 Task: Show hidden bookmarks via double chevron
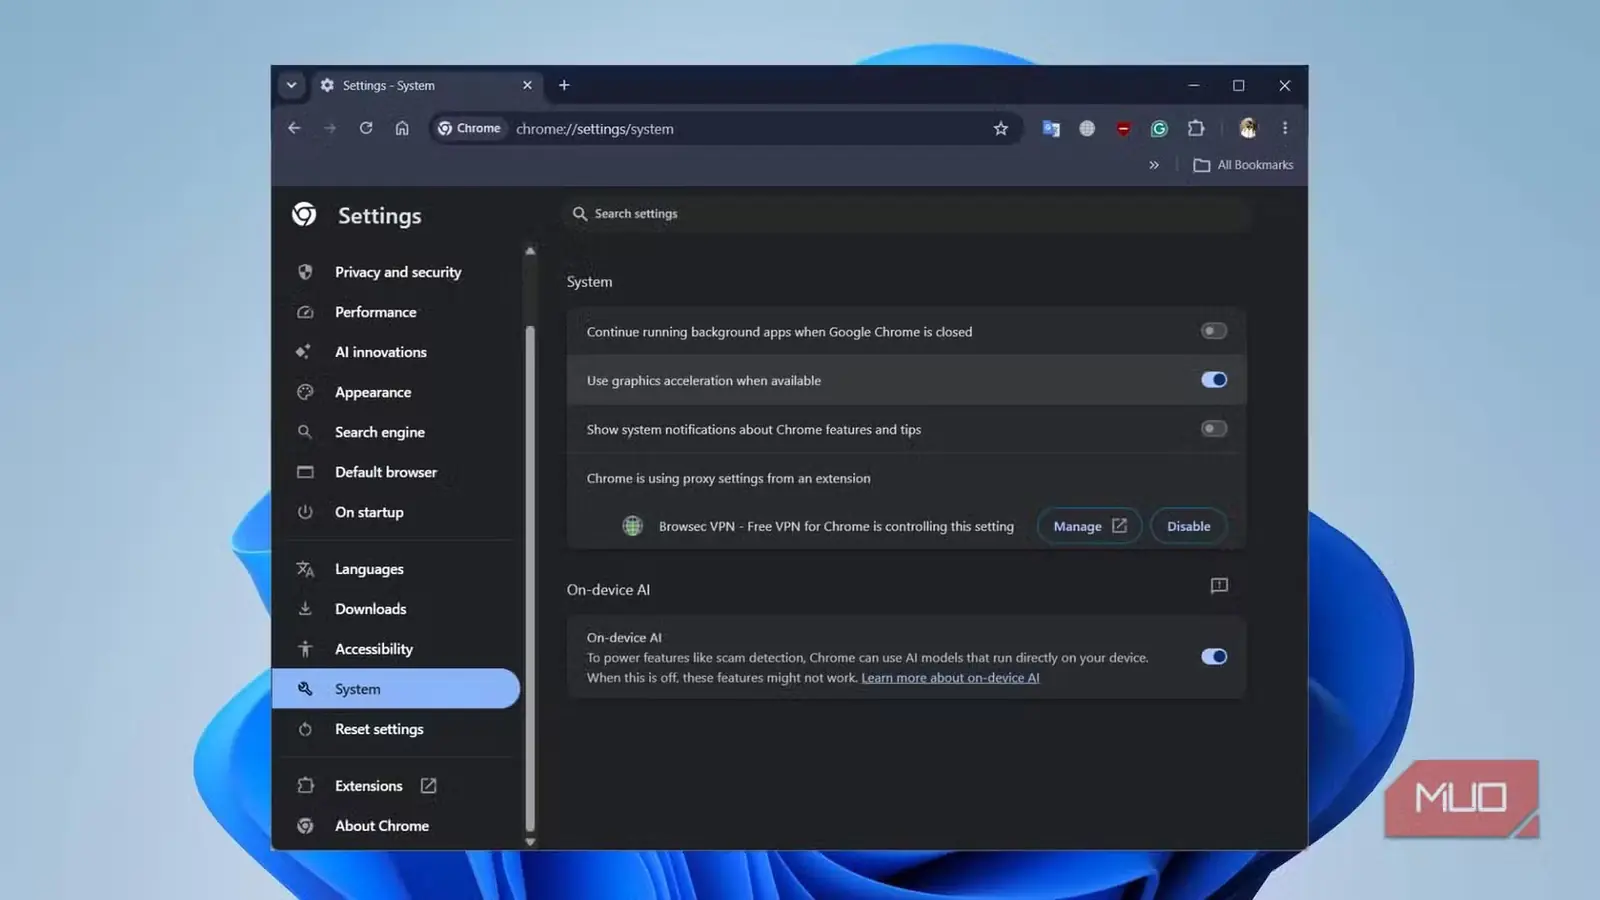1154,165
